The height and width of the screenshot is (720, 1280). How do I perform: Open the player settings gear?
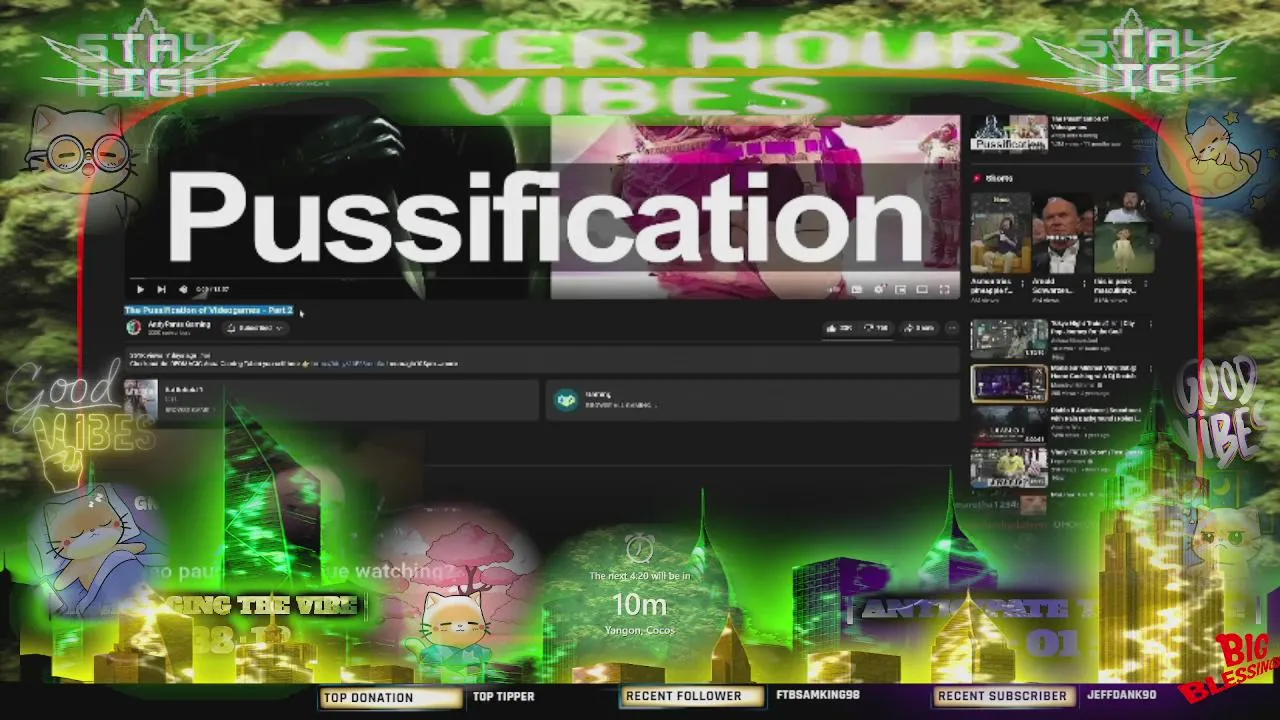pos(879,290)
